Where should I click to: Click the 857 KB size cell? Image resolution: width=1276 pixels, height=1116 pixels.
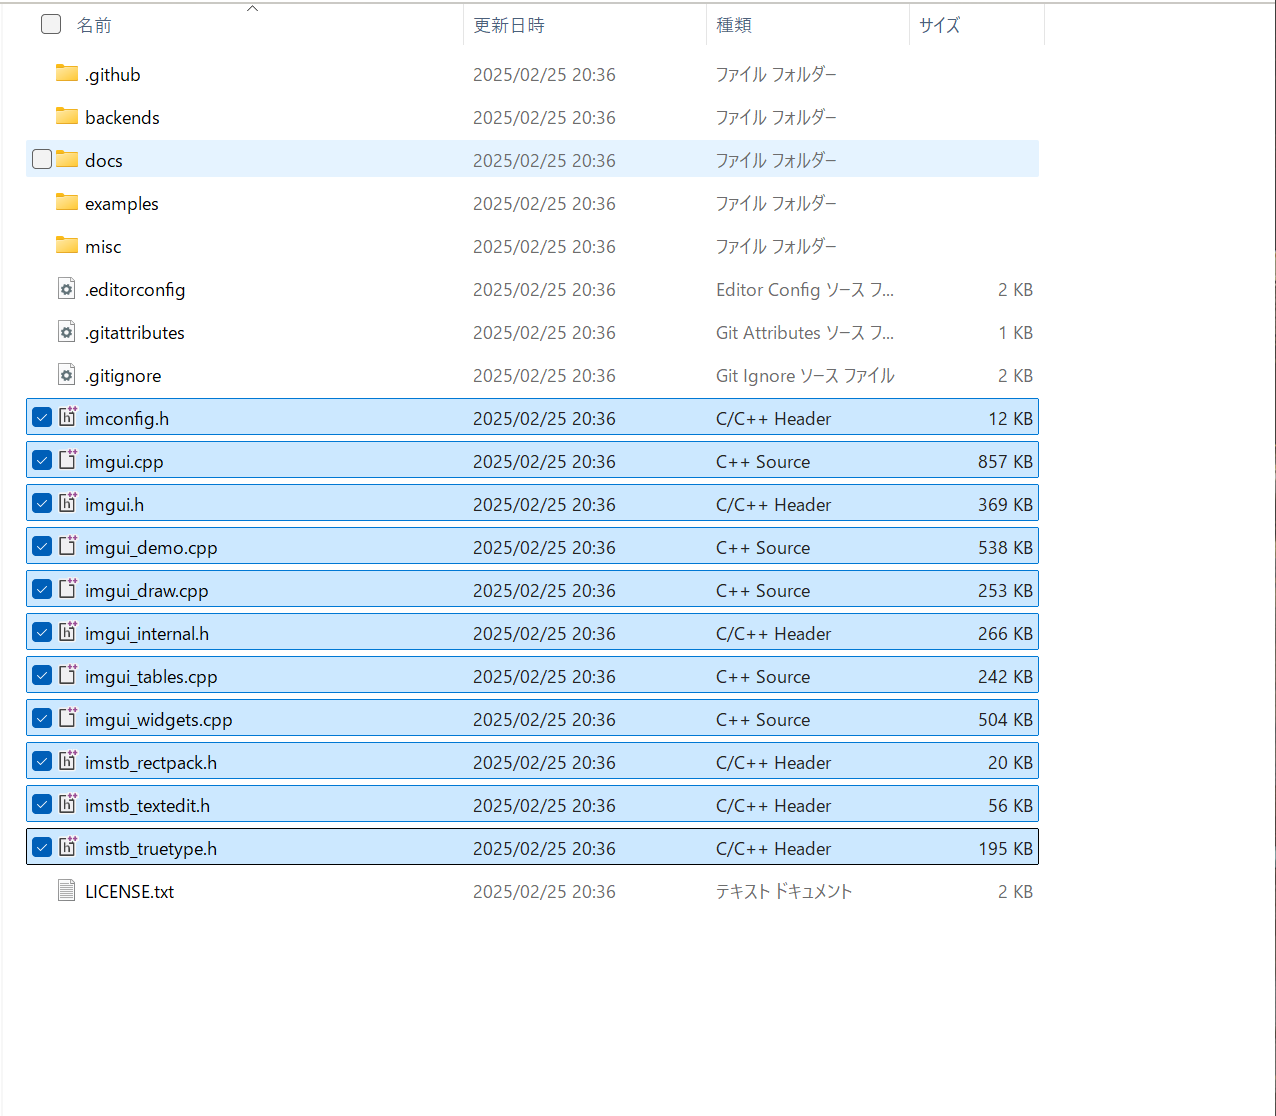point(1005,462)
